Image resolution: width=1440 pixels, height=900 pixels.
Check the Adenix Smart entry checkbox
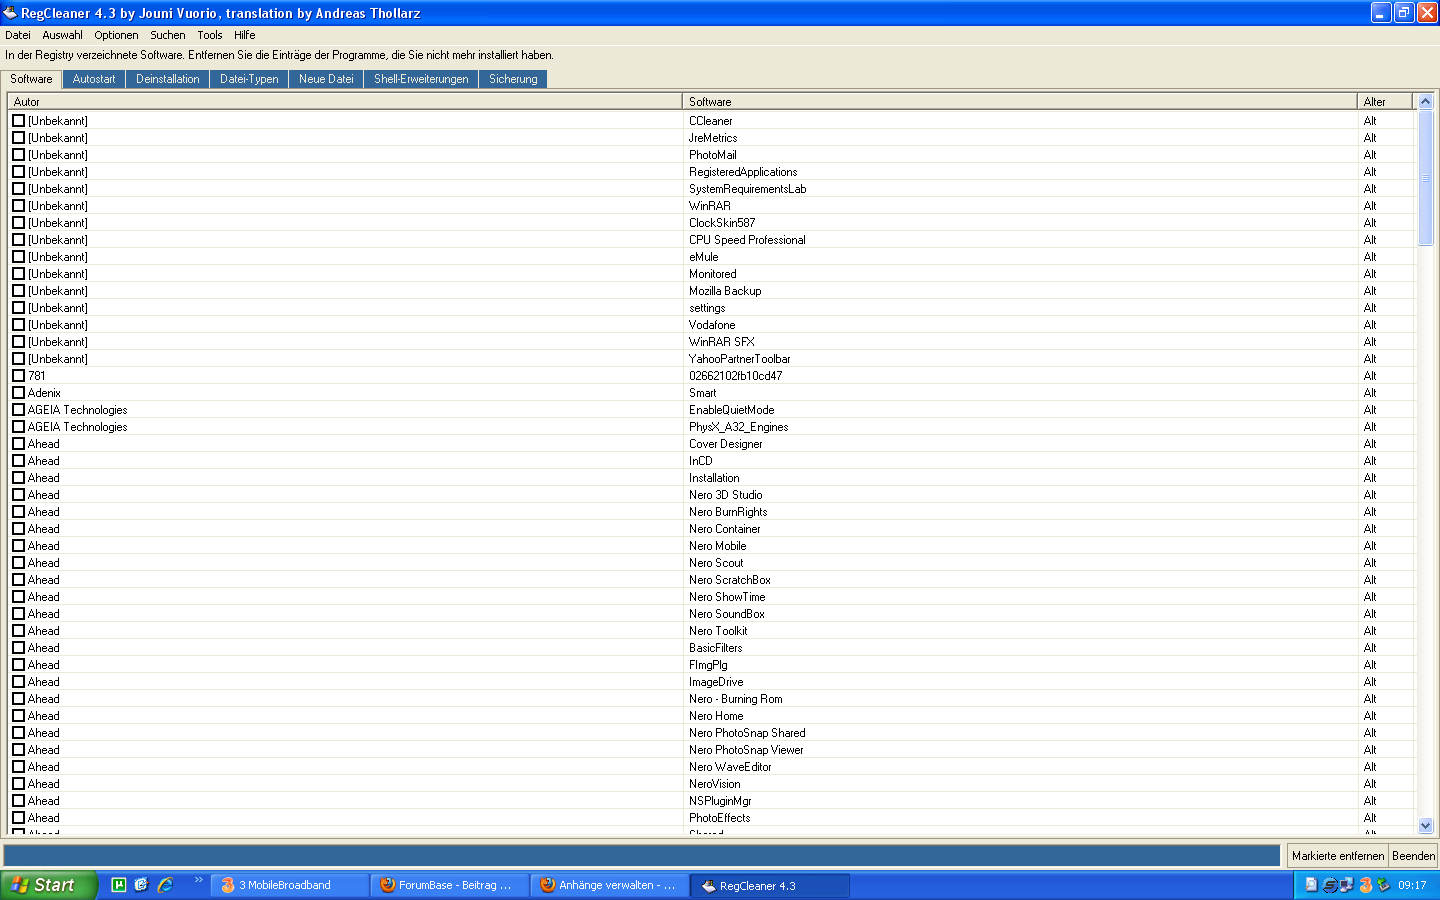(18, 392)
